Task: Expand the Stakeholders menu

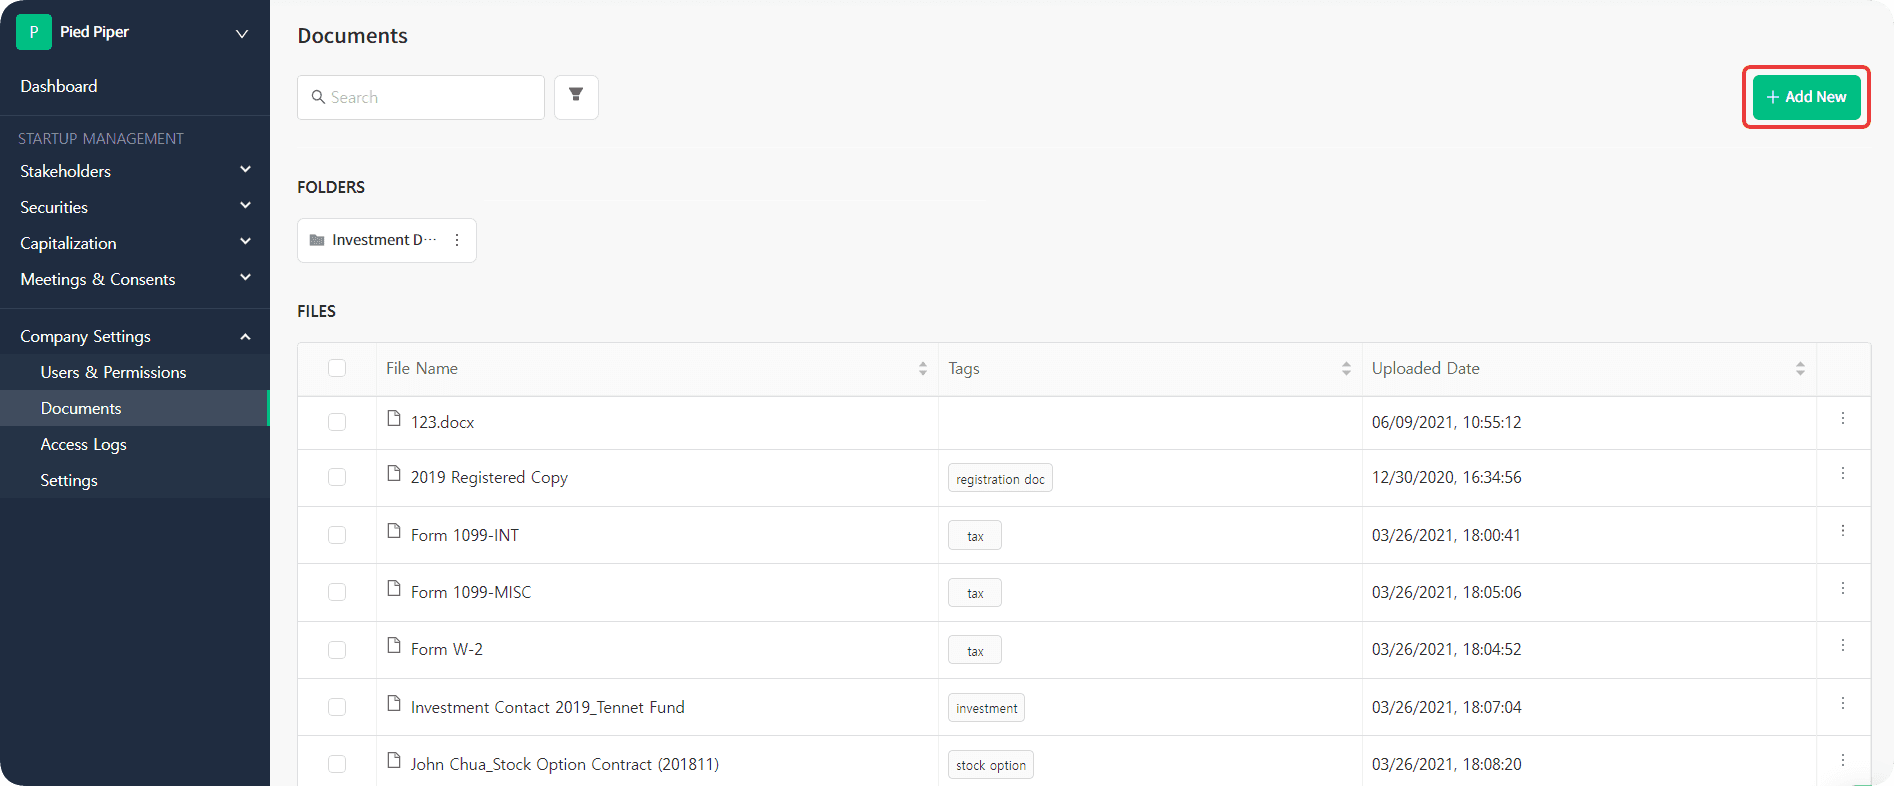Action: [135, 171]
